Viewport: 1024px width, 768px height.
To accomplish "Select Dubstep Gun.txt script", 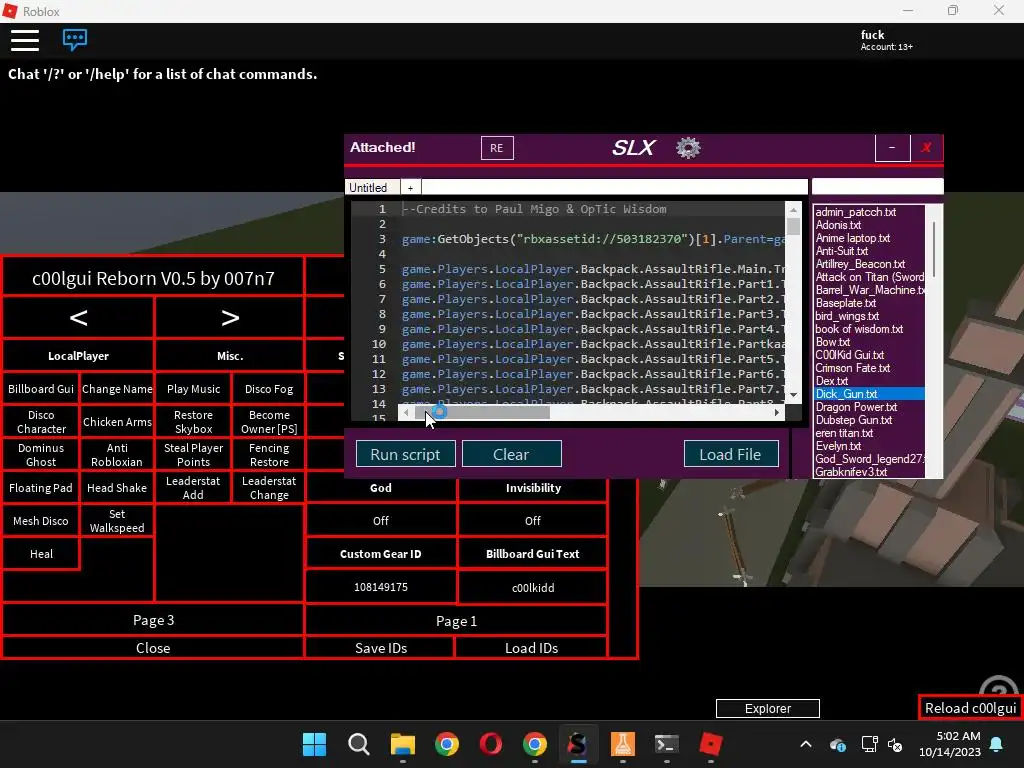I will [854, 420].
